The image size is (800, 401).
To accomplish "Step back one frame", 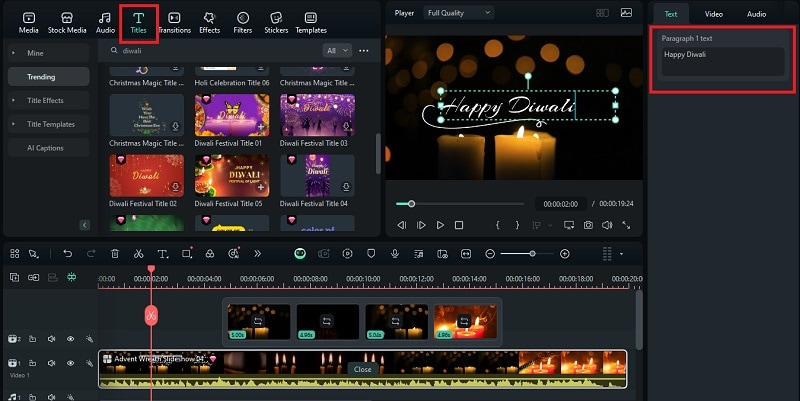I will 402,225.
